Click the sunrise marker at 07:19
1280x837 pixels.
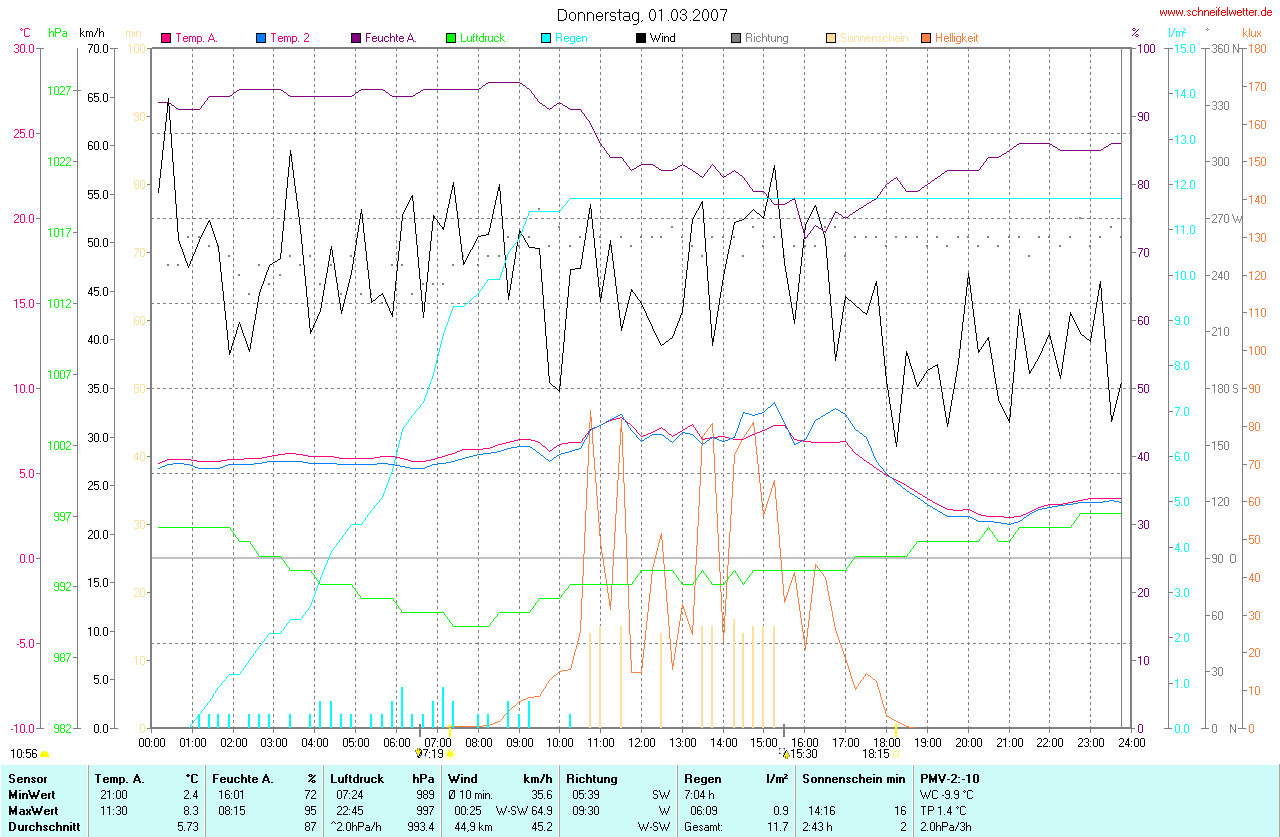point(450,754)
